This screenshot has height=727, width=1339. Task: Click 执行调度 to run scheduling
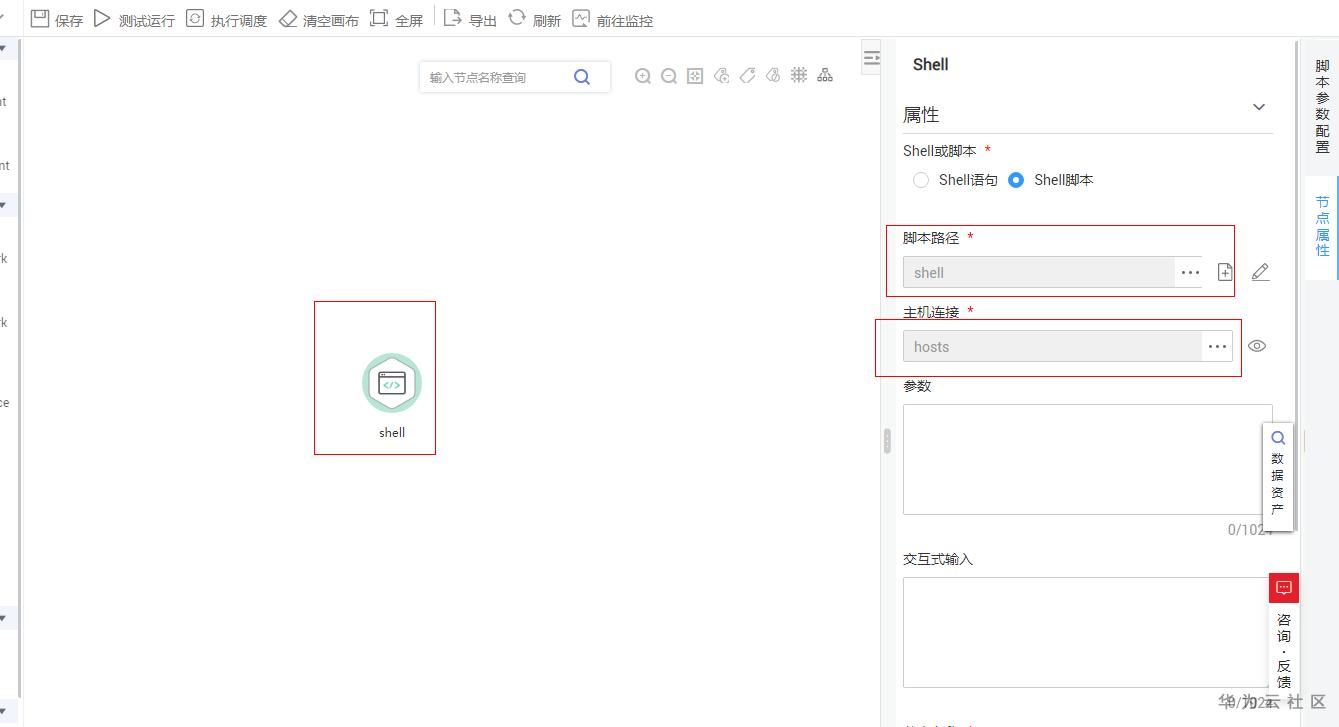click(x=226, y=19)
